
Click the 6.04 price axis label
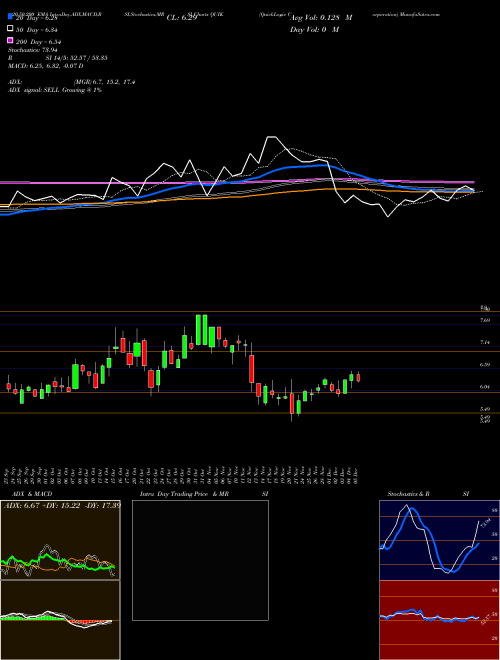click(x=485, y=387)
